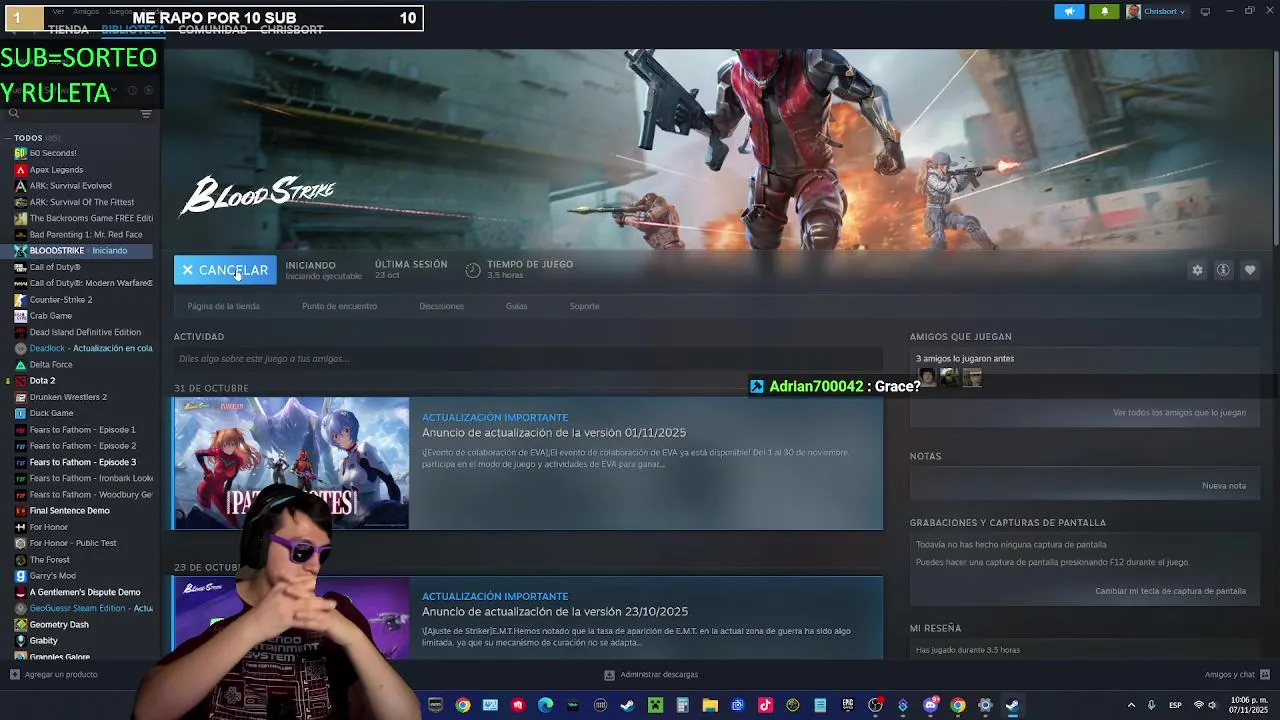Open the Guías tab
1280x720 pixels.
point(516,306)
